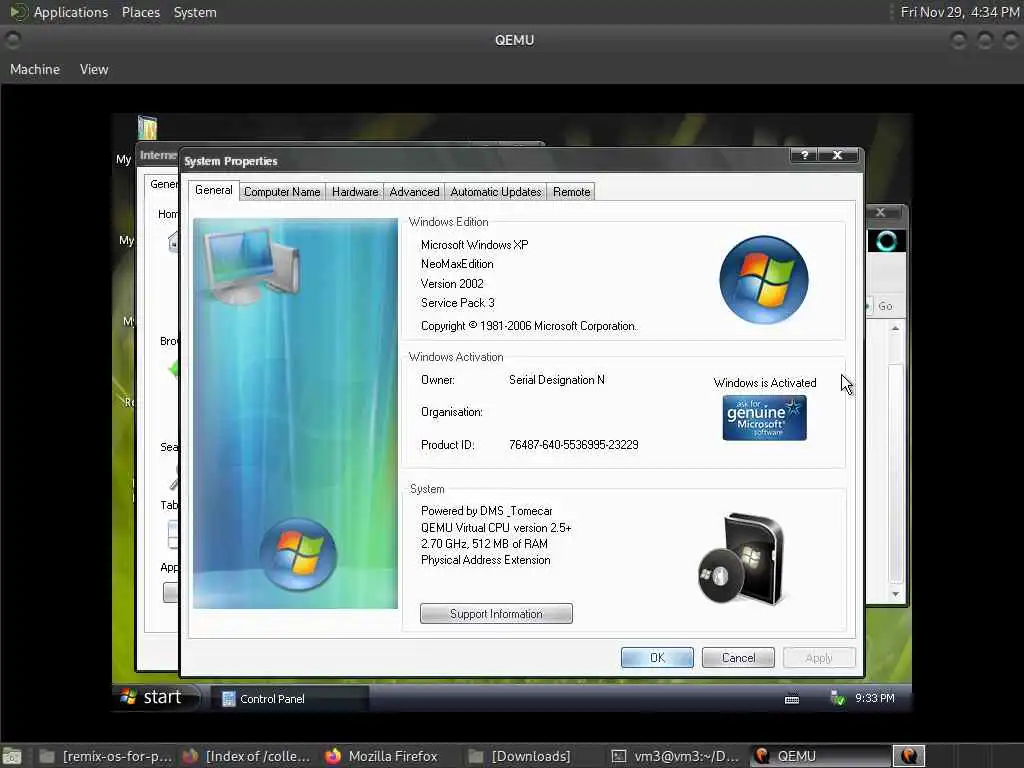Switch to Index of /colle... Firefox window
The width and height of the screenshot is (1024, 768).
(x=246, y=756)
